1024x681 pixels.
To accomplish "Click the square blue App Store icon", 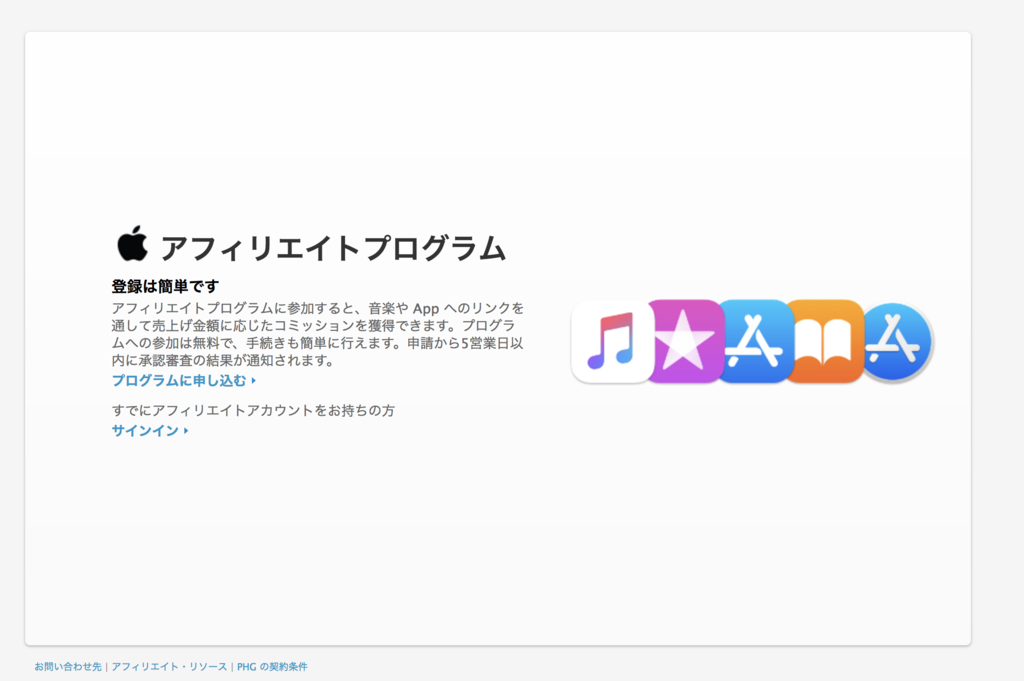I will point(755,341).
